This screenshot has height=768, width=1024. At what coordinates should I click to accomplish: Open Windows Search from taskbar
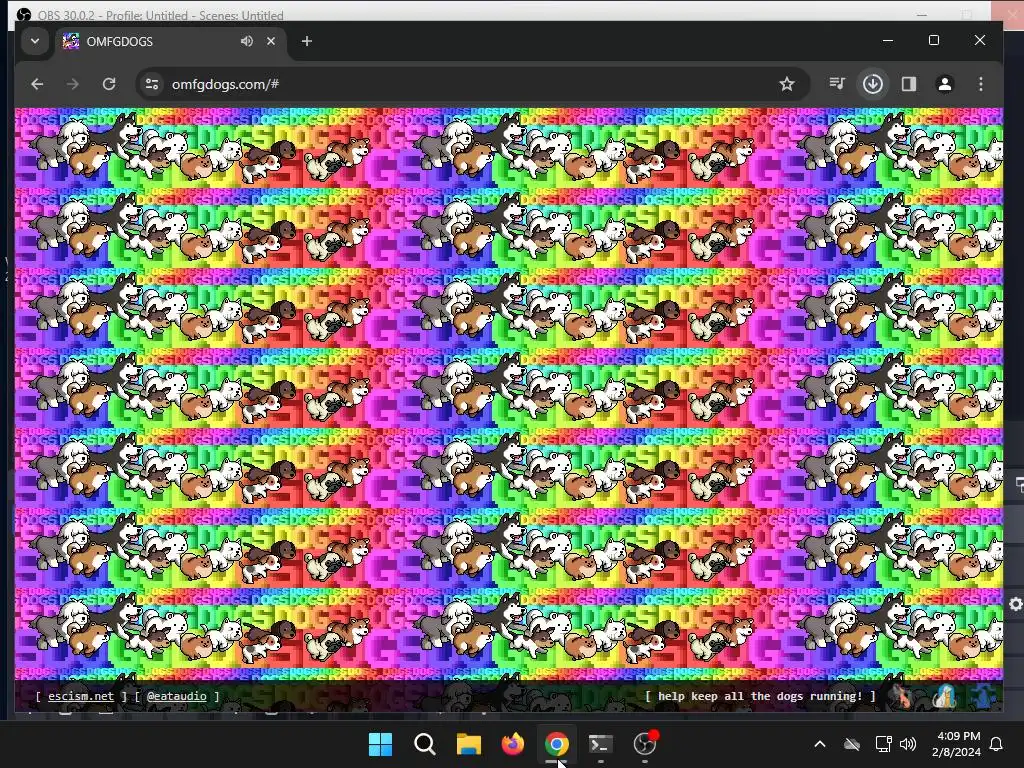tap(424, 744)
